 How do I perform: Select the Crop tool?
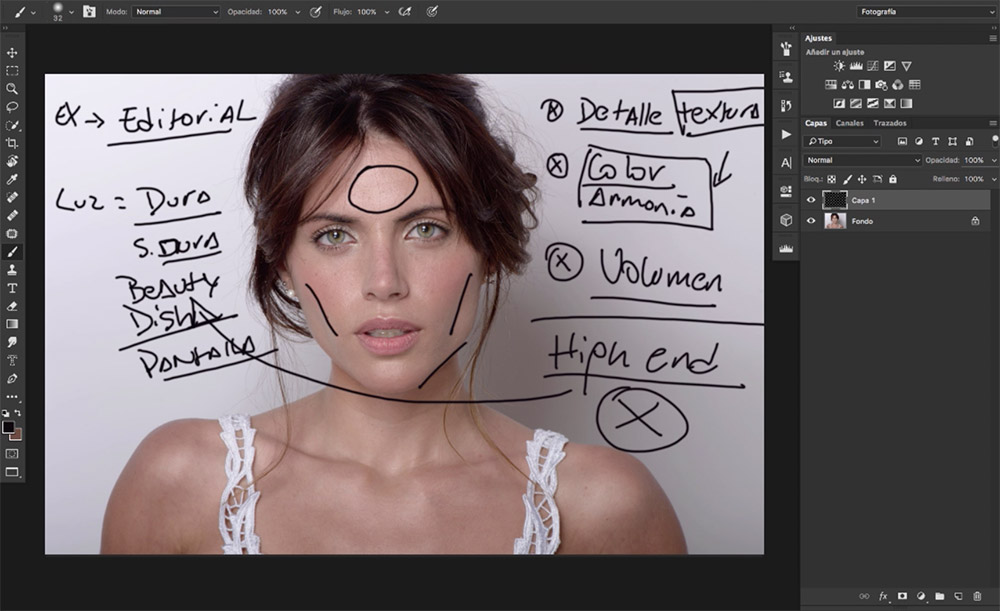click(x=12, y=143)
